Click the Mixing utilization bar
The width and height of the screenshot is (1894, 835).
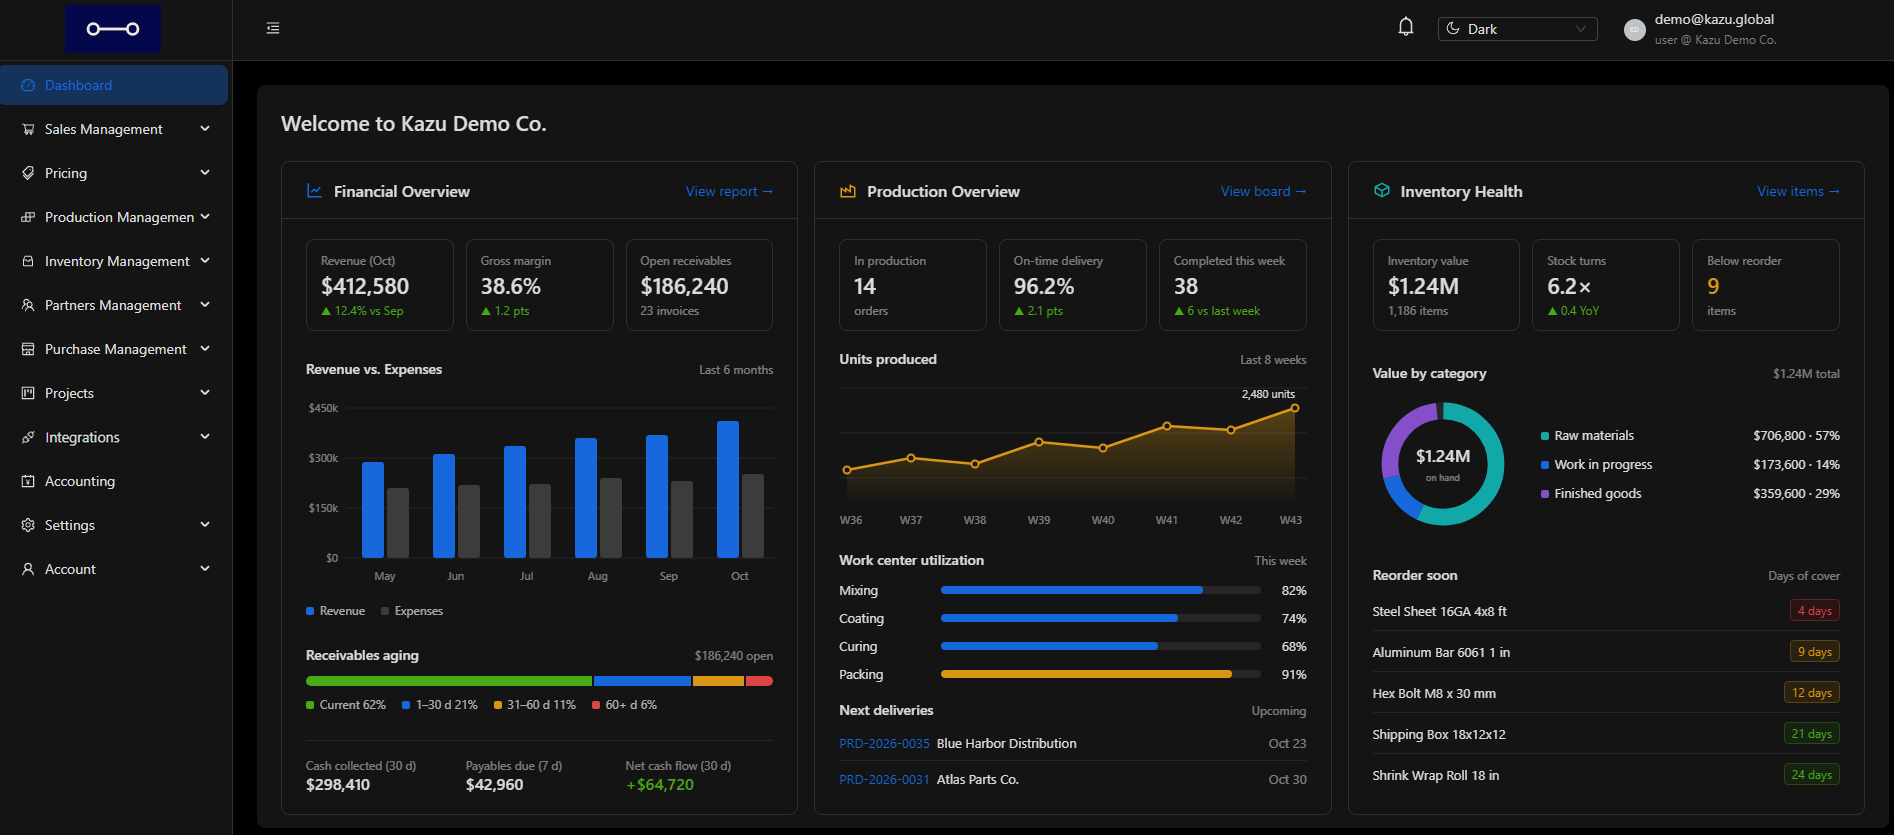pyautogui.click(x=1100, y=590)
